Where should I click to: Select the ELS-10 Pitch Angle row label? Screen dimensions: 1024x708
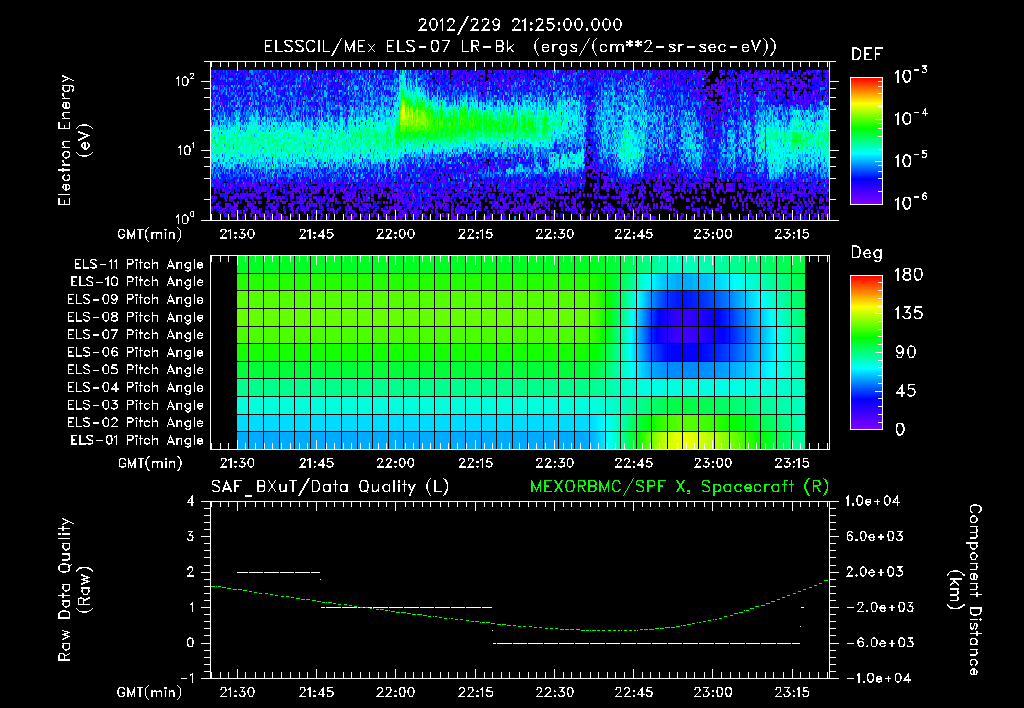[x=137, y=282]
